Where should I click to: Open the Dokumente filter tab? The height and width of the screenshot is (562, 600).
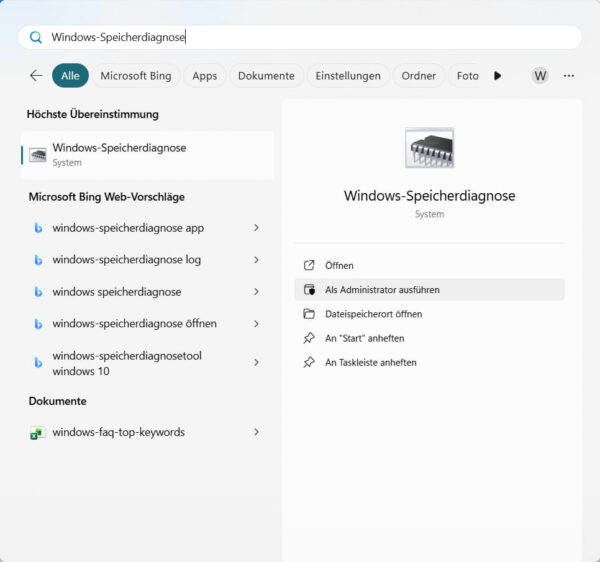(x=266, y=75)
